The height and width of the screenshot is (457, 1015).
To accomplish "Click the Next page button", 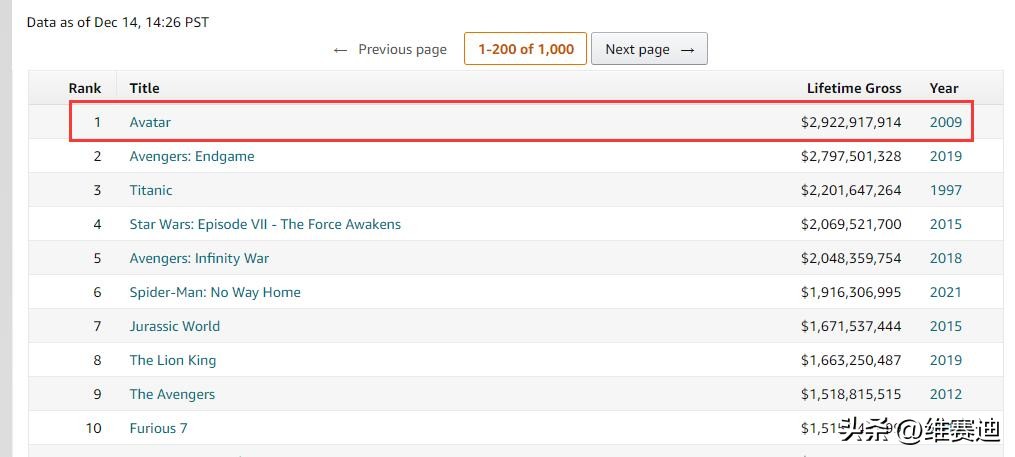I will pyautogui.click(x=649, y=49).
